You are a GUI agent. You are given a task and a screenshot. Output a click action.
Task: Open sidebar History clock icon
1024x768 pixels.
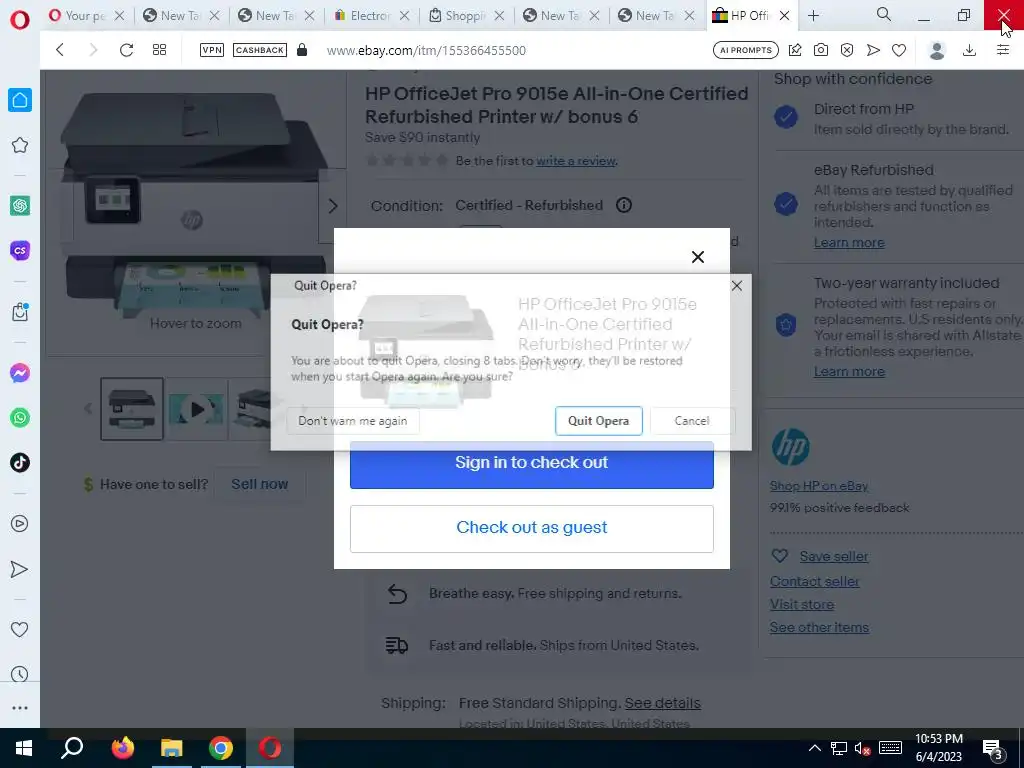(20, 674)
